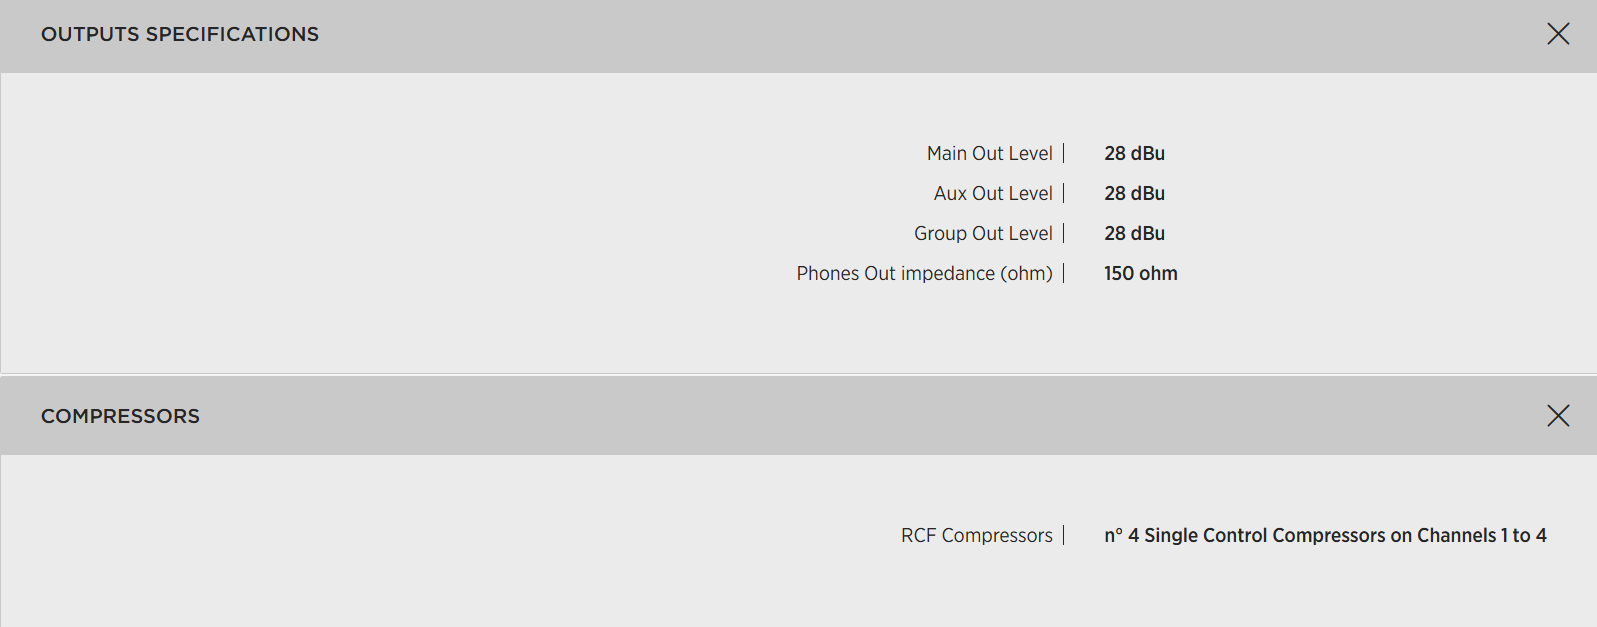Click the divider bar after RCF Compressors
1597x627 pixels.
pyautogui.click(x=1064, y=535)
